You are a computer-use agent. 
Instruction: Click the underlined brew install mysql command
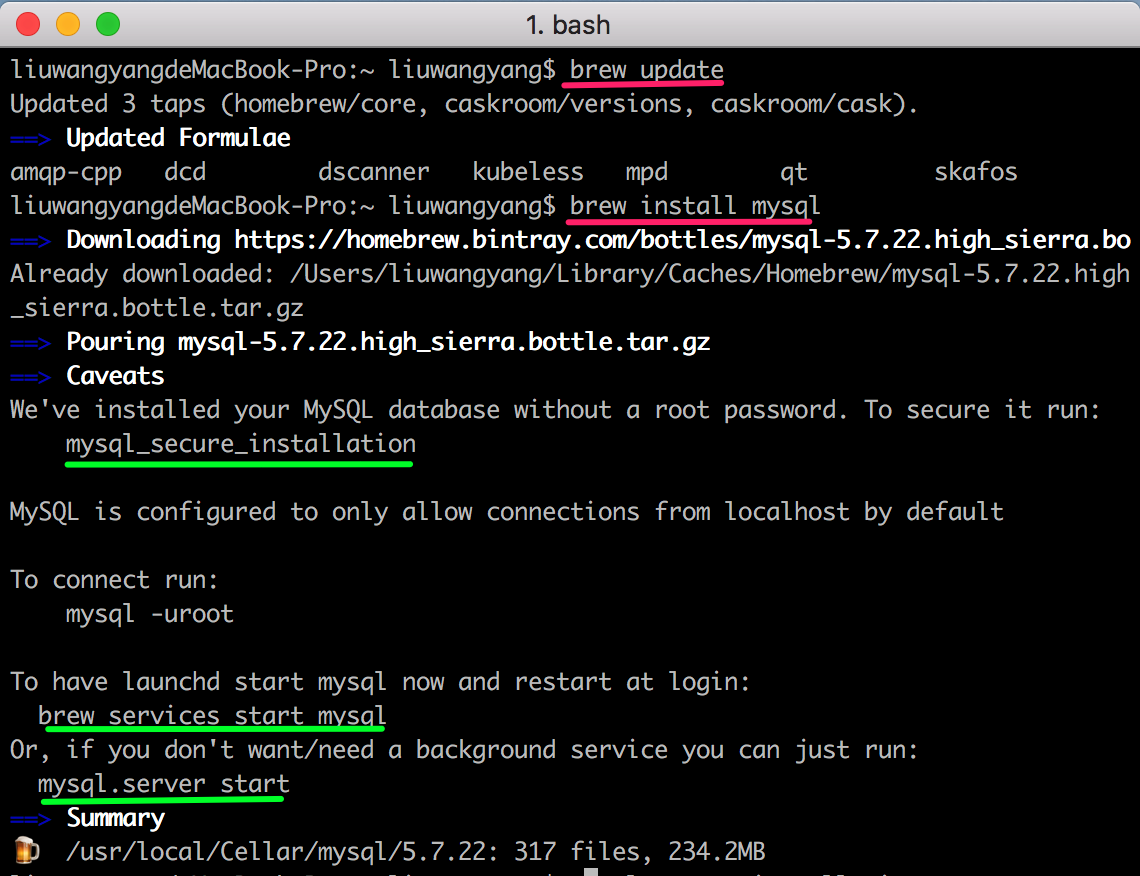pyautogui.click(x=692, y=205)
